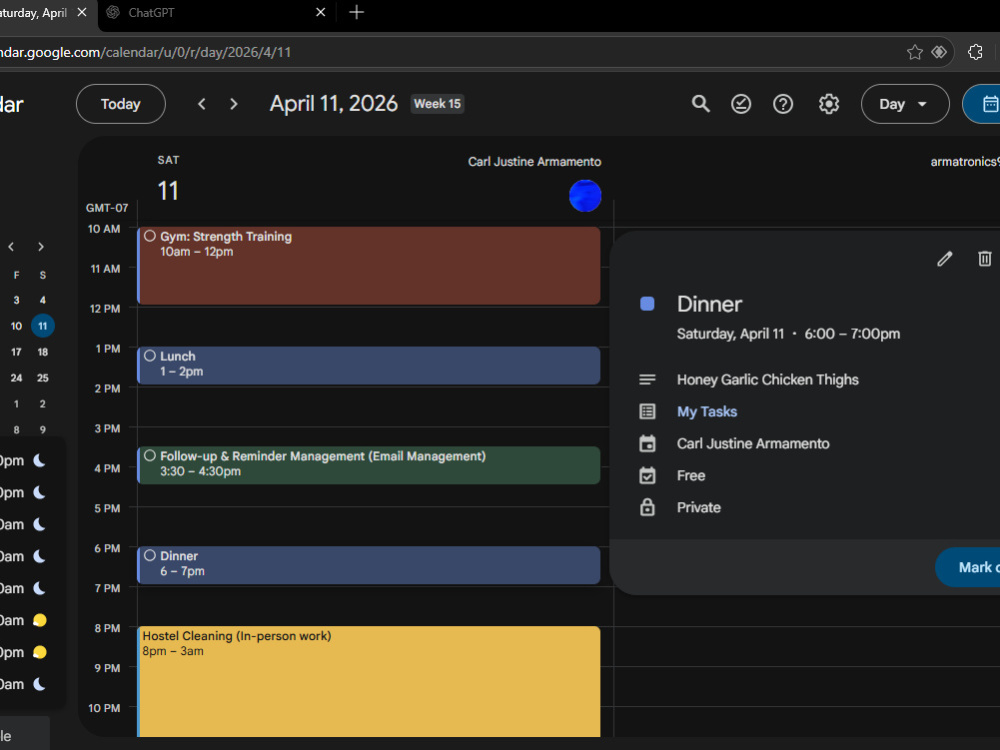
Task: Select day 24 in mini calendar
Action: click(x=16, y=378)
